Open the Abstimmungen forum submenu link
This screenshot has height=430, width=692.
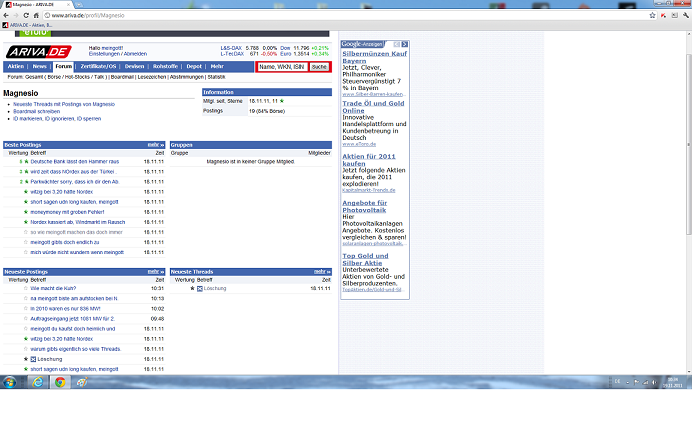[187, 77]
